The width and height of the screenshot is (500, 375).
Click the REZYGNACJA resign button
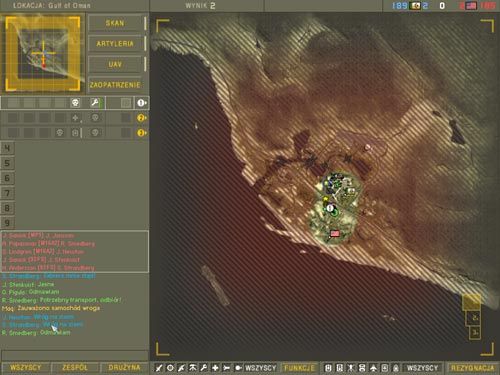(472, 368)
